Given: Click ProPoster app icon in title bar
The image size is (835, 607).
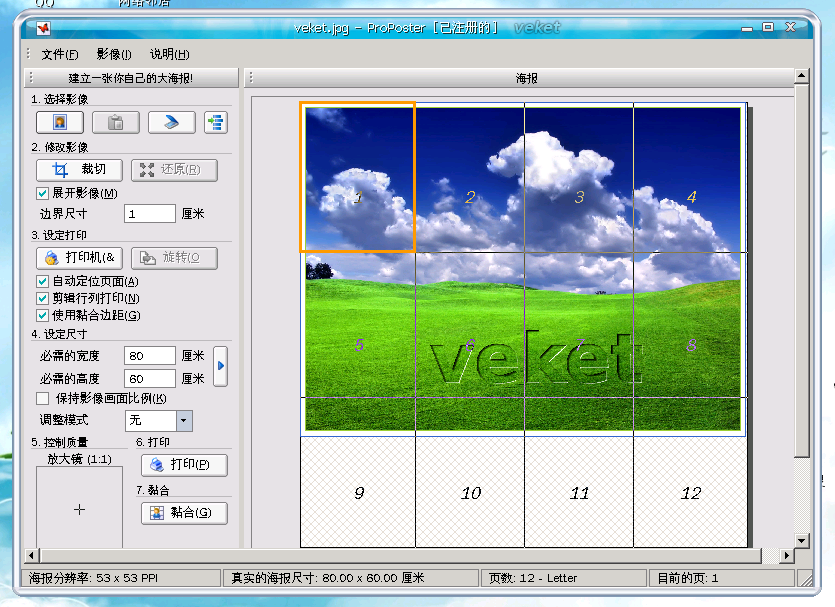Looking at the screenshot, I should point(44,28).
